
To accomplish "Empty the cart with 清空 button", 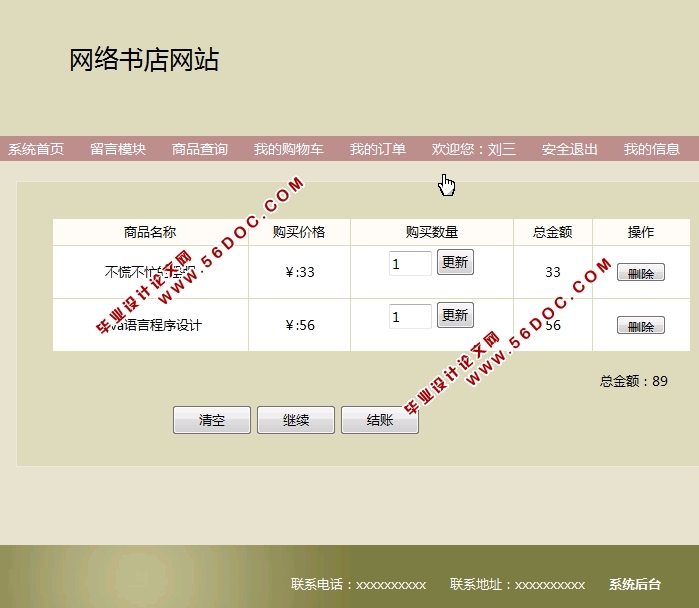I will coord(212,420).
